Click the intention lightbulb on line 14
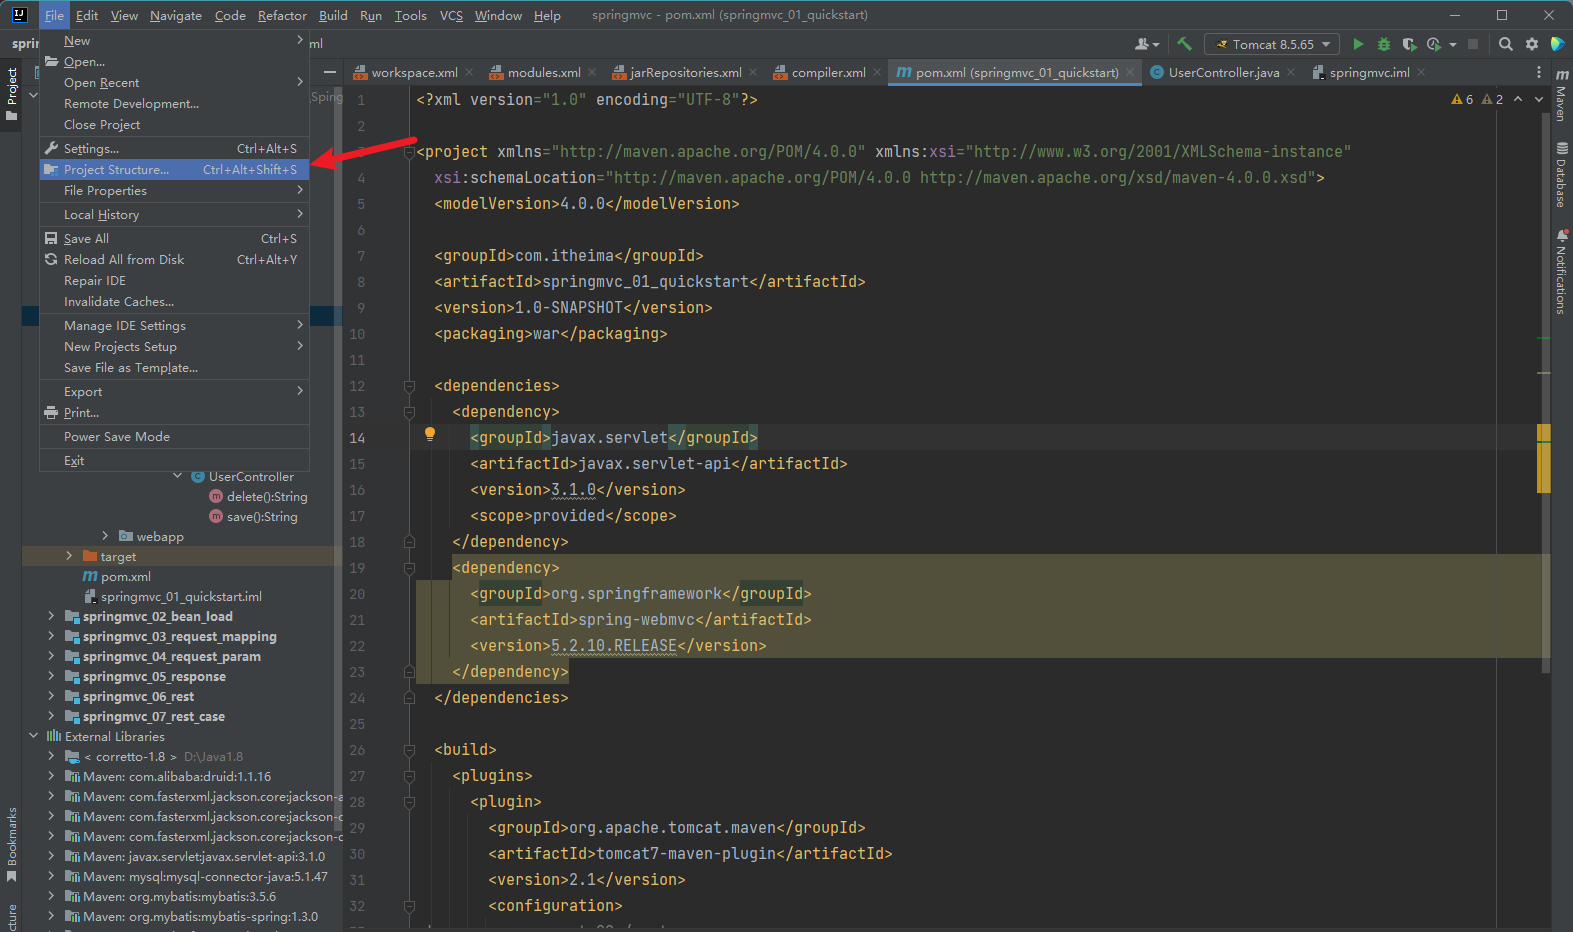Screen dimensions: 1573x932 (430, 434)
